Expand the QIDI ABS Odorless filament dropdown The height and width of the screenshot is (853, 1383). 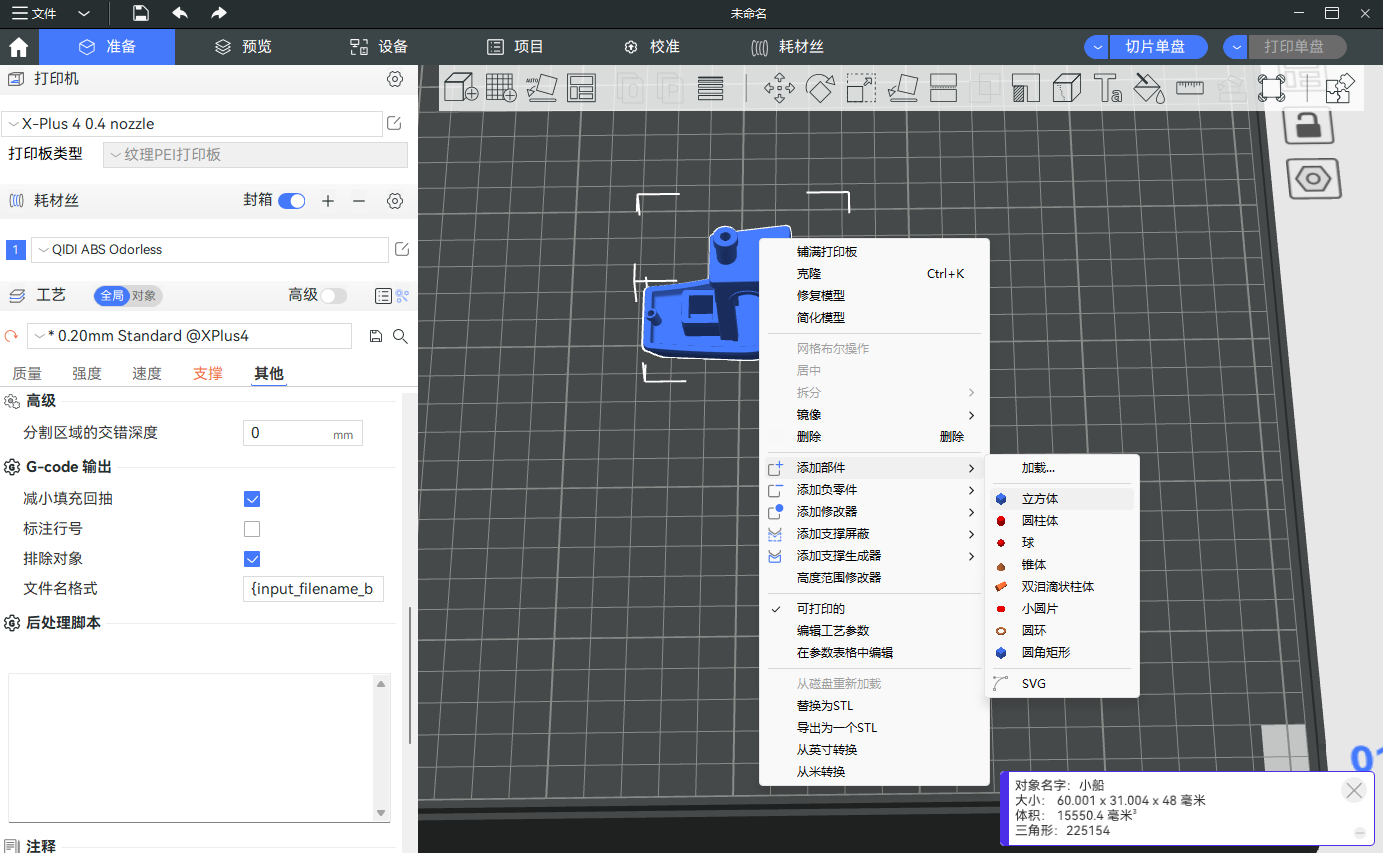point(209,250)
